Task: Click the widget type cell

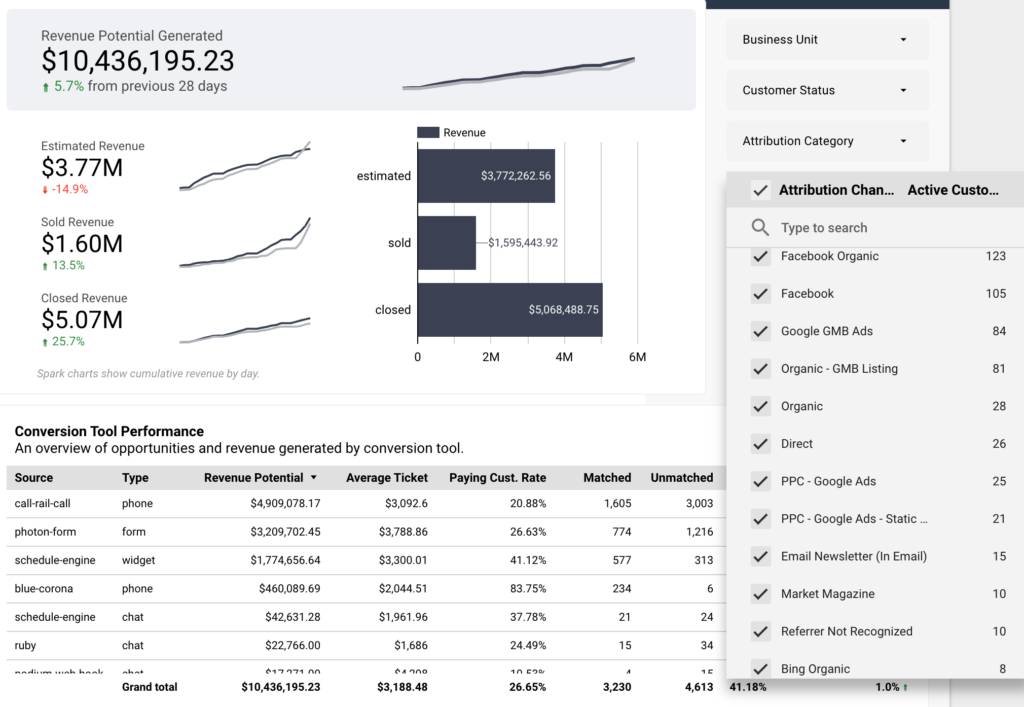Action: tap(138, 560)
